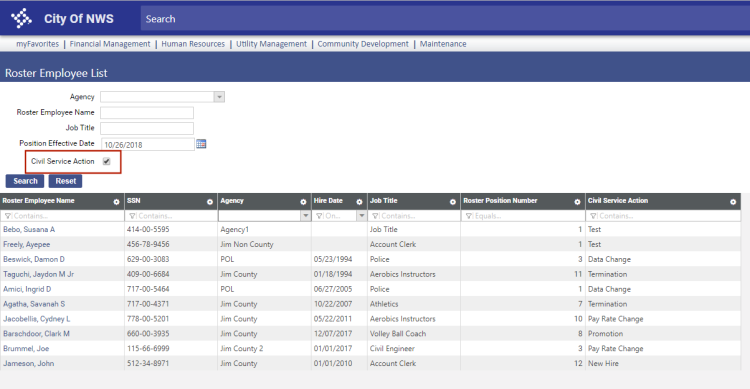
Task: Open the Financial Management menu
Action: tap(110, 44)
